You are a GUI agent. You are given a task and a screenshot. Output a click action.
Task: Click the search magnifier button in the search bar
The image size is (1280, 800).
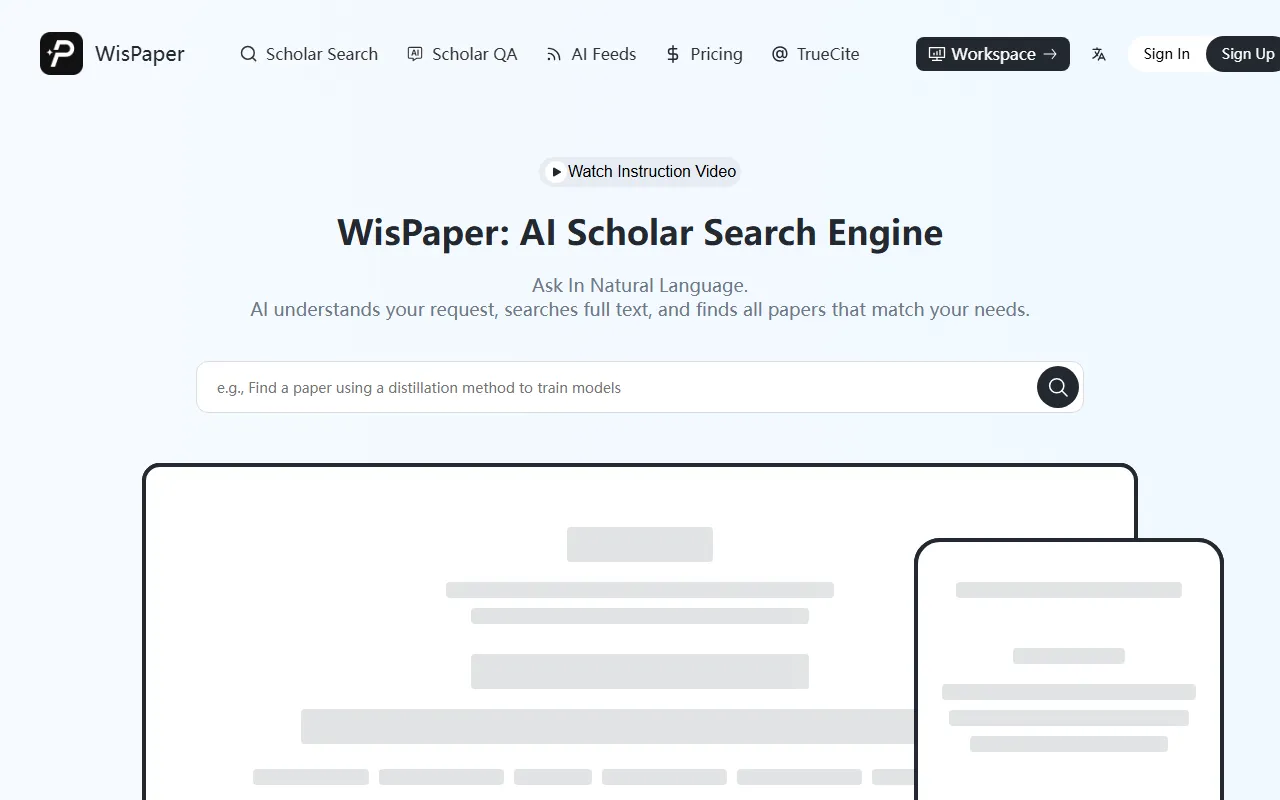pyautogui.click(x=1057, y=387)
